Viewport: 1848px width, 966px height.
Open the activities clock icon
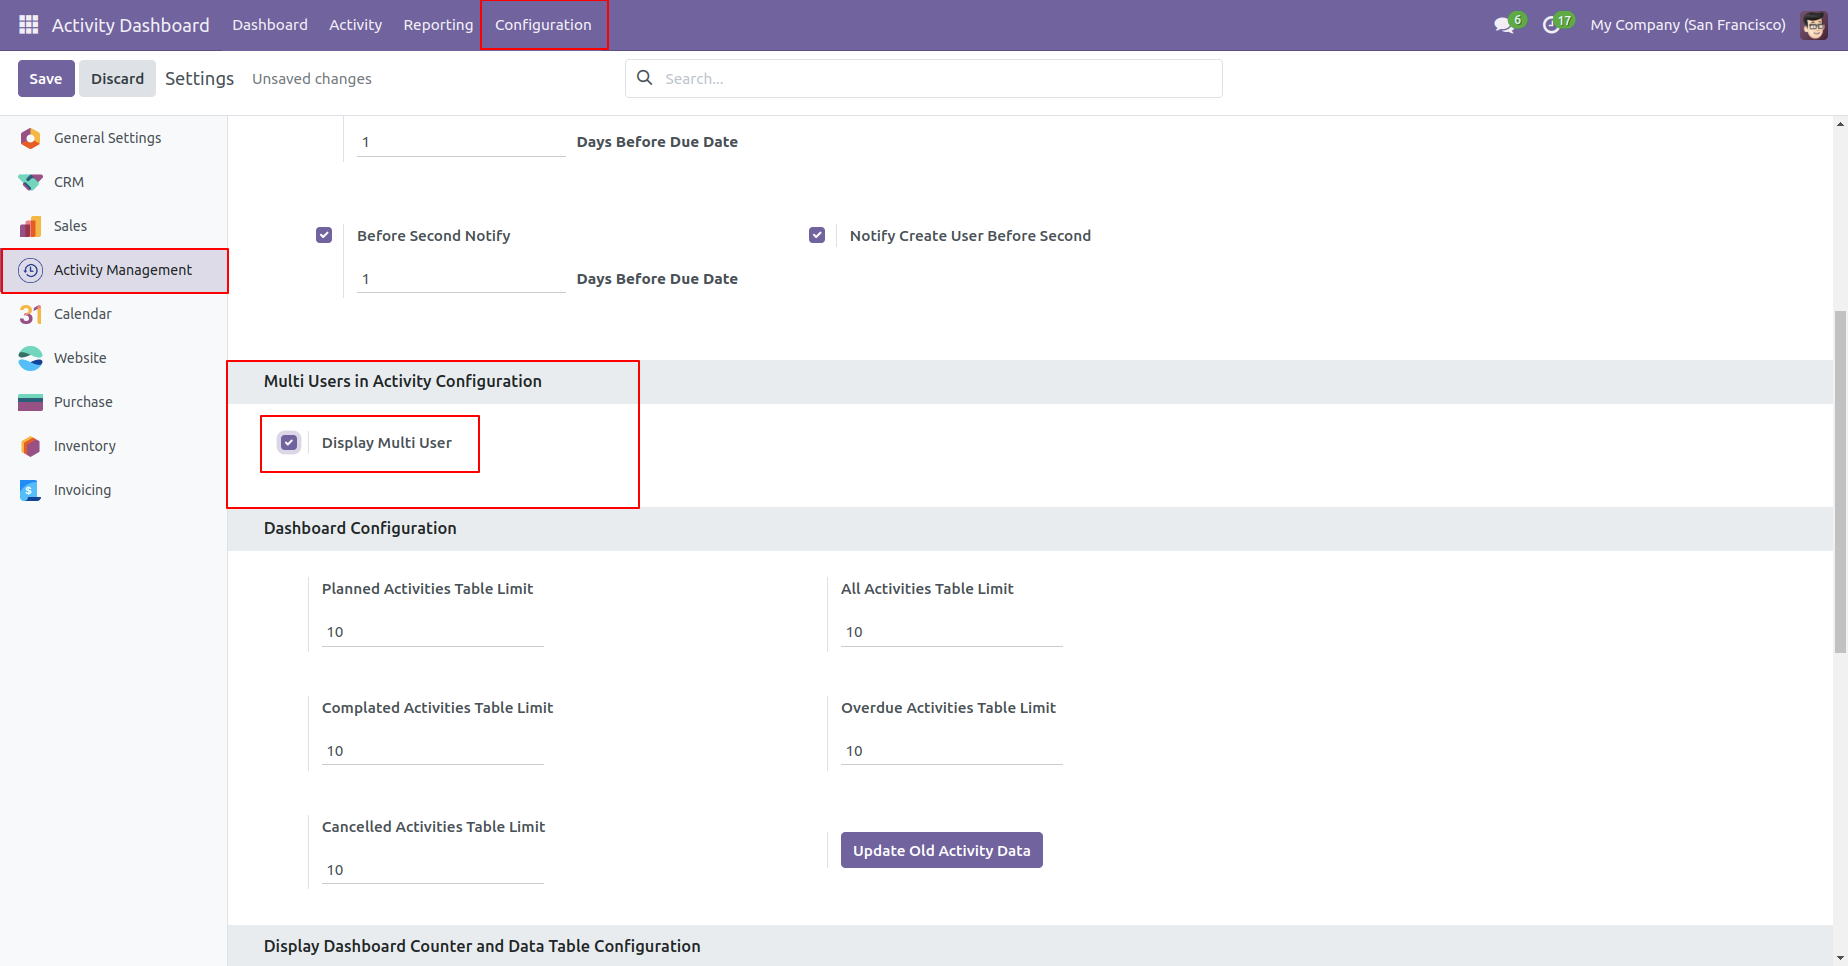pos(1554,24)
